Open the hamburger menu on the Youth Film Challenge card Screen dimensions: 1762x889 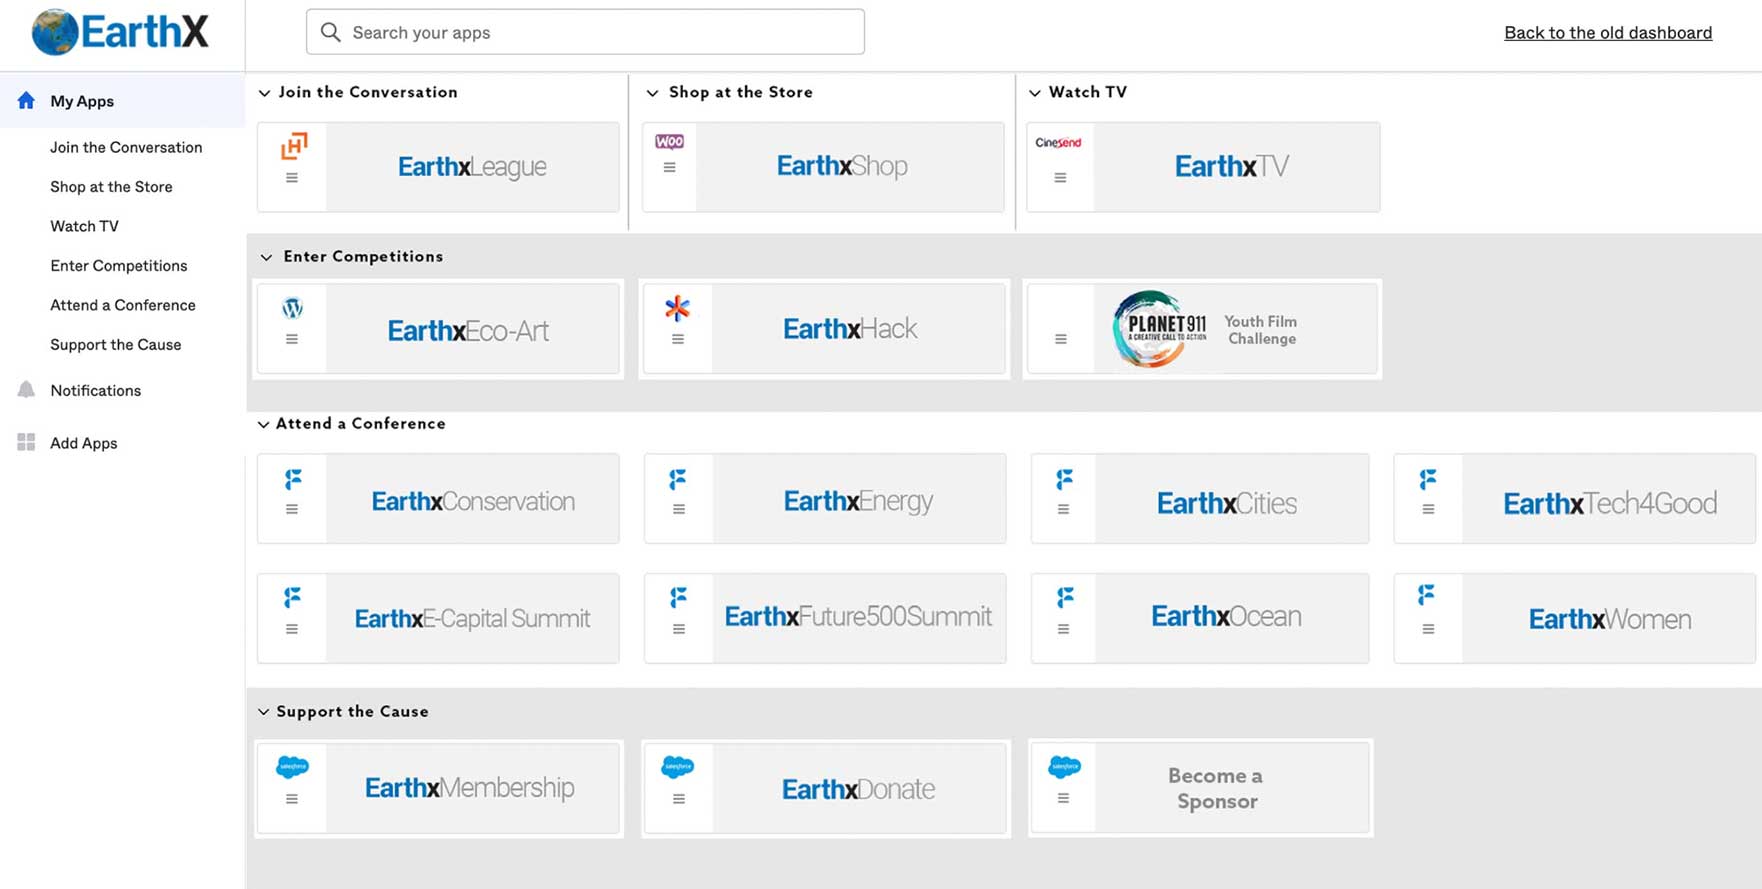coord(1061,339)
